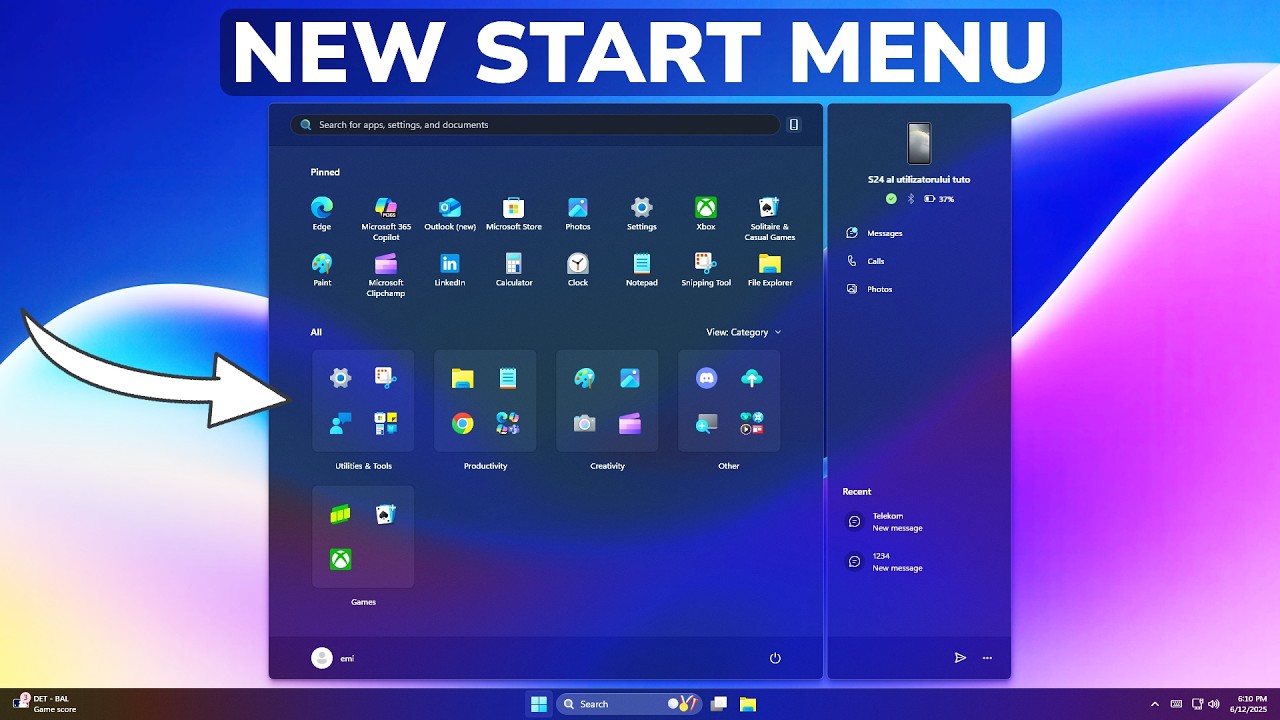Open Calls in the phone panel
The width and height of the screenshot is (1280, 720).
coord(866,261)
